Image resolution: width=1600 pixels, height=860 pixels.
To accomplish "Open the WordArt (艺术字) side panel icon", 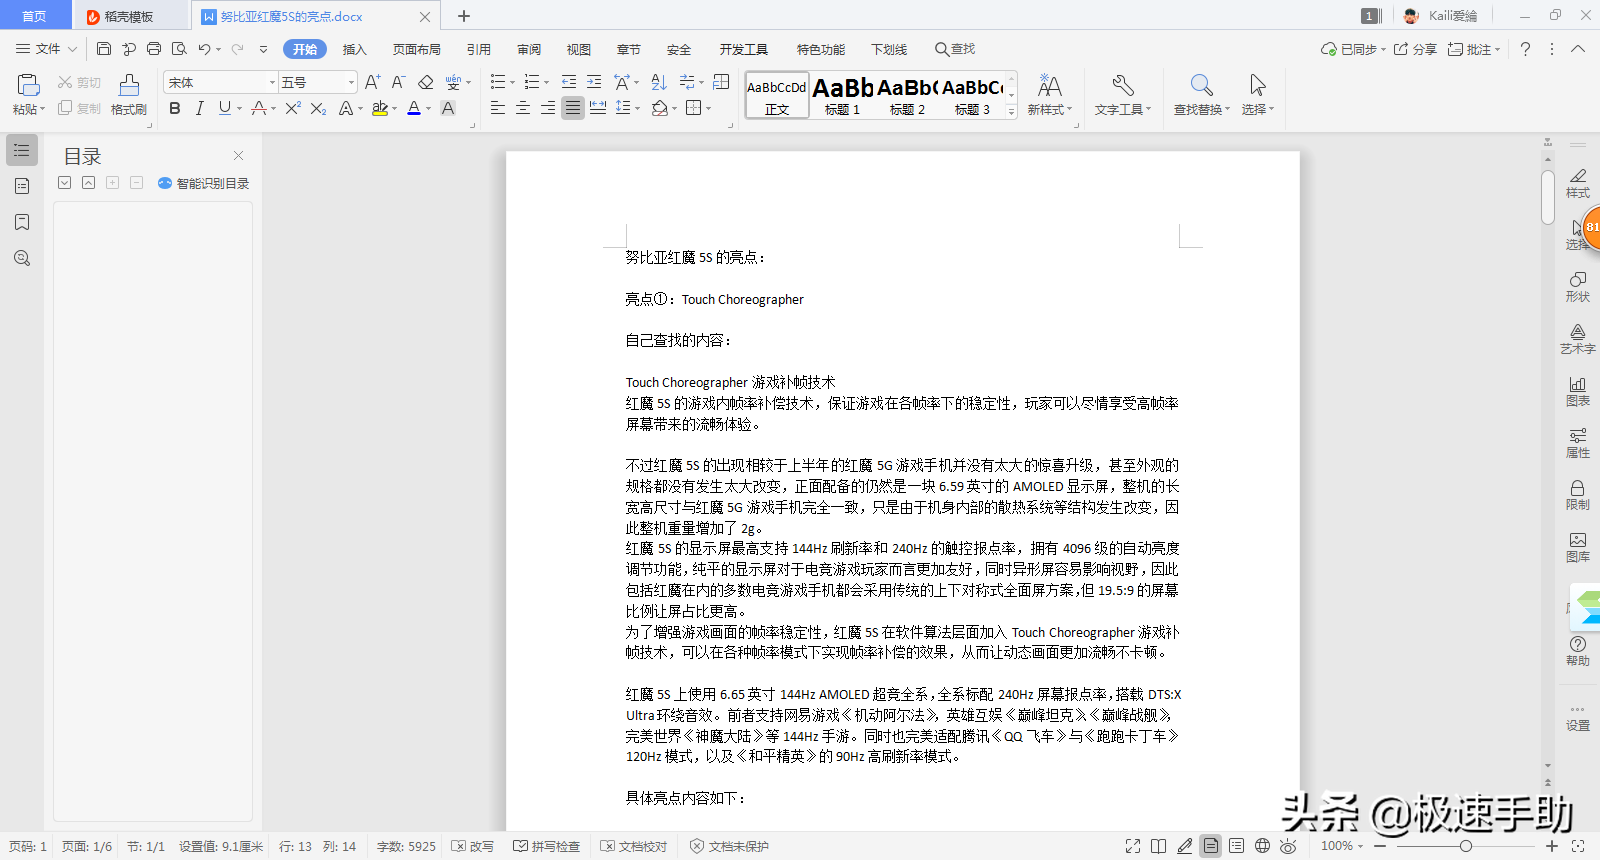I will [x=1578, y=338].
